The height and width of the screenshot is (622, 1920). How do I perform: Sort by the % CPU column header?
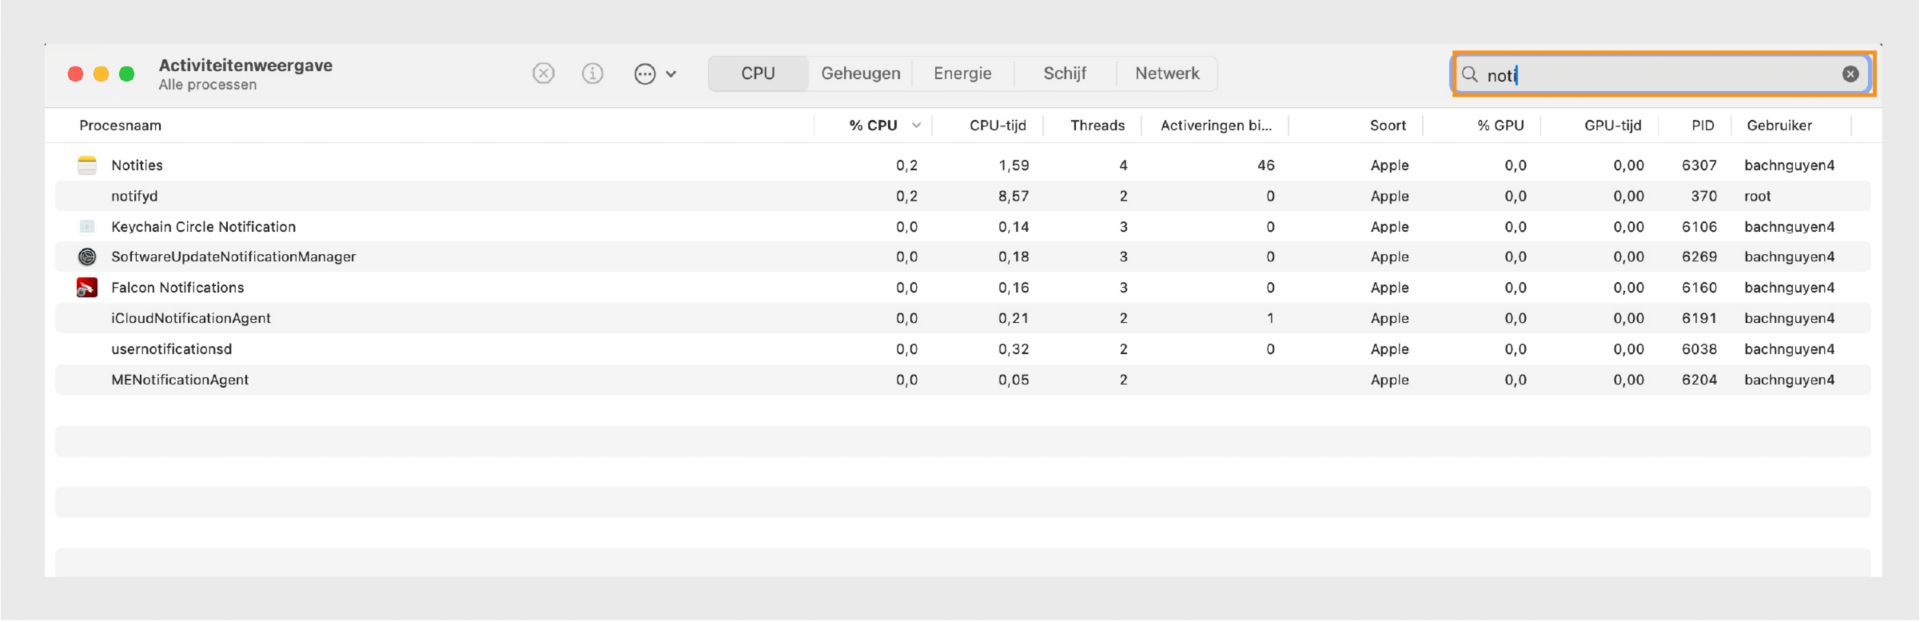point(873,125)
